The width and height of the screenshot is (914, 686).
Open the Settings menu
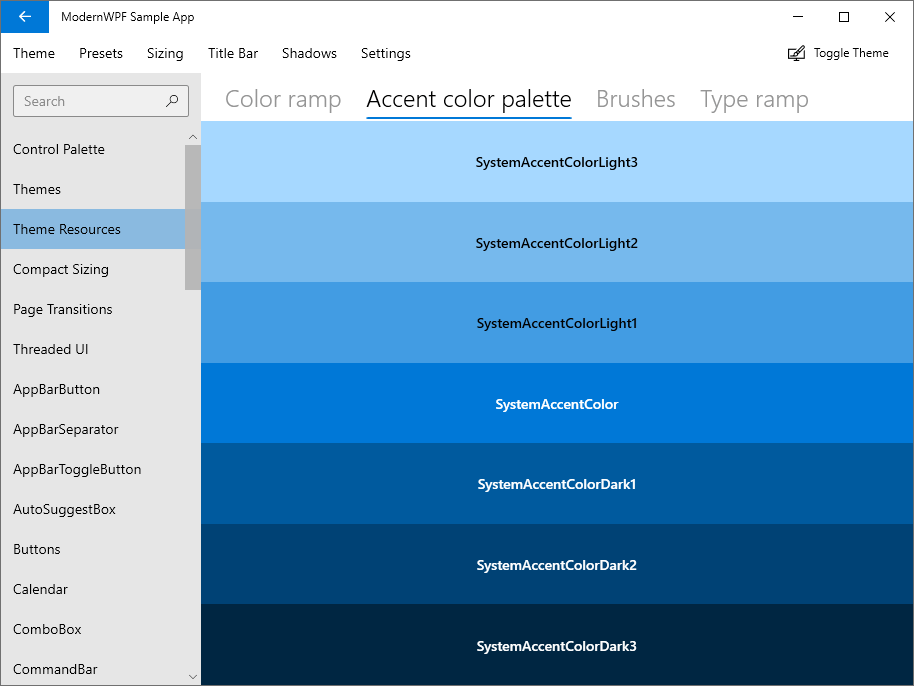385,53
